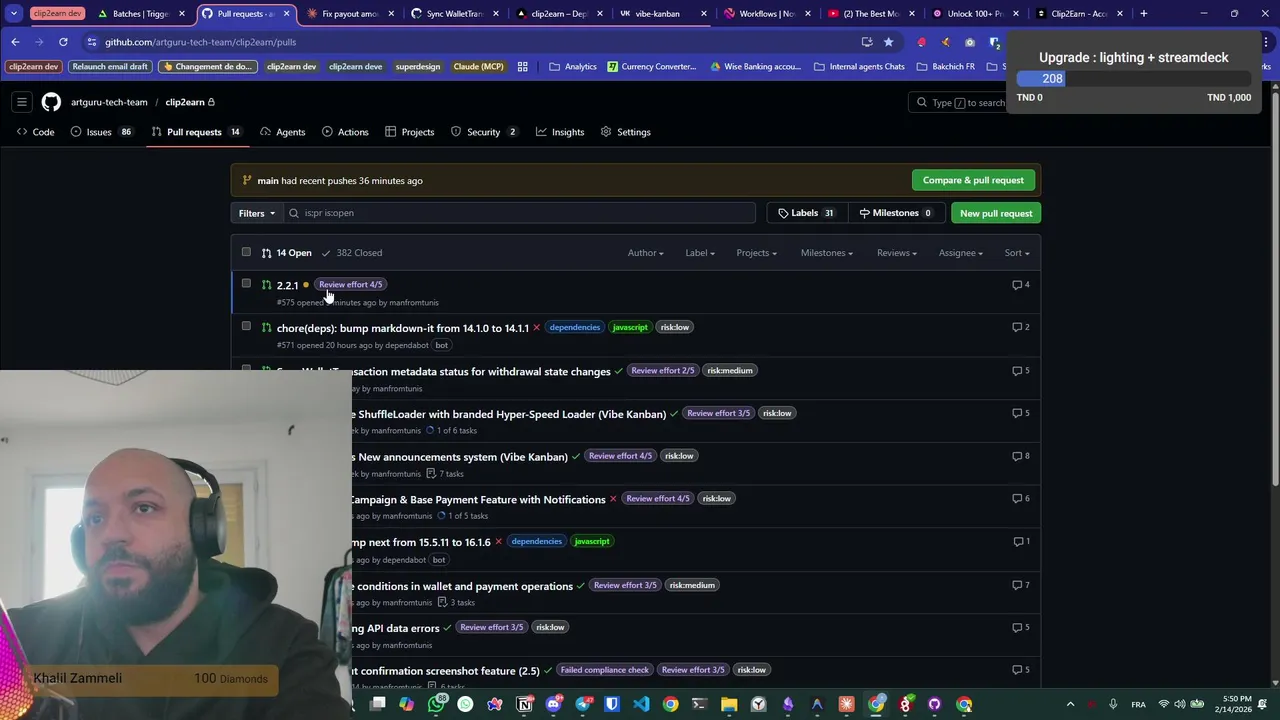
Task: Open comments on PR 2.2.1
Action: [x=1021, y=285]
